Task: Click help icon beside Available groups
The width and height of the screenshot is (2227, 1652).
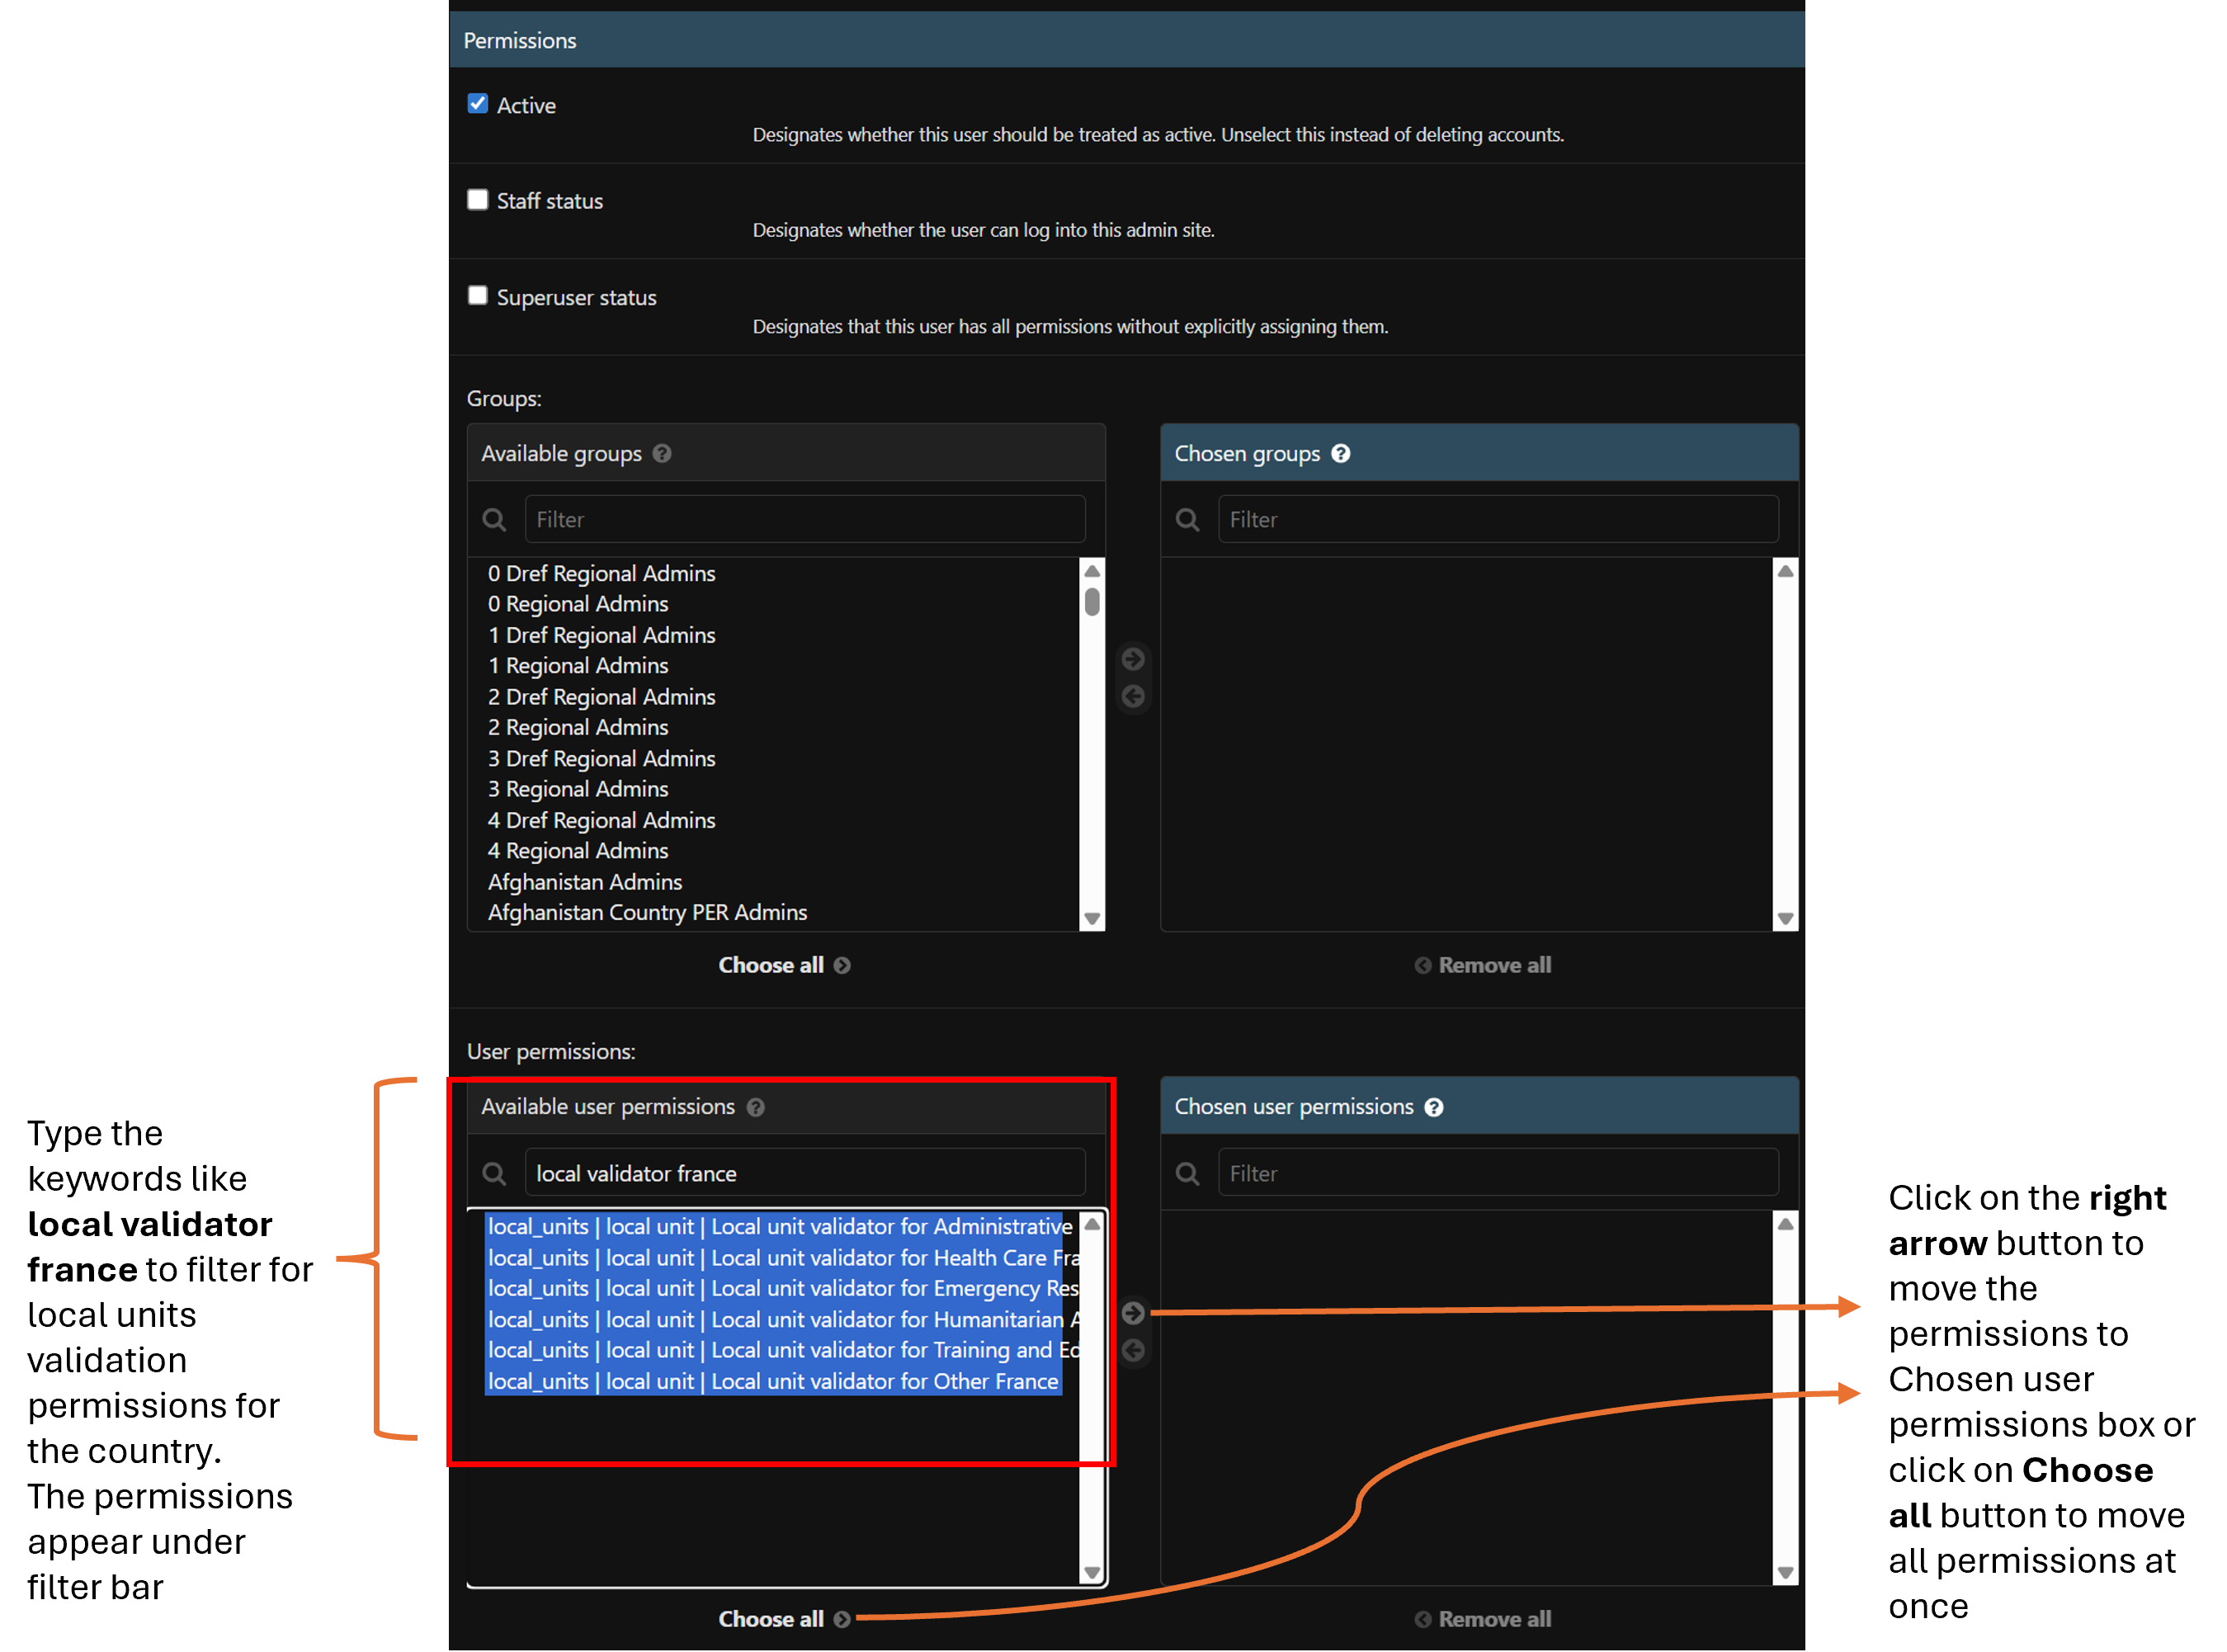Action: coord(662,454)
